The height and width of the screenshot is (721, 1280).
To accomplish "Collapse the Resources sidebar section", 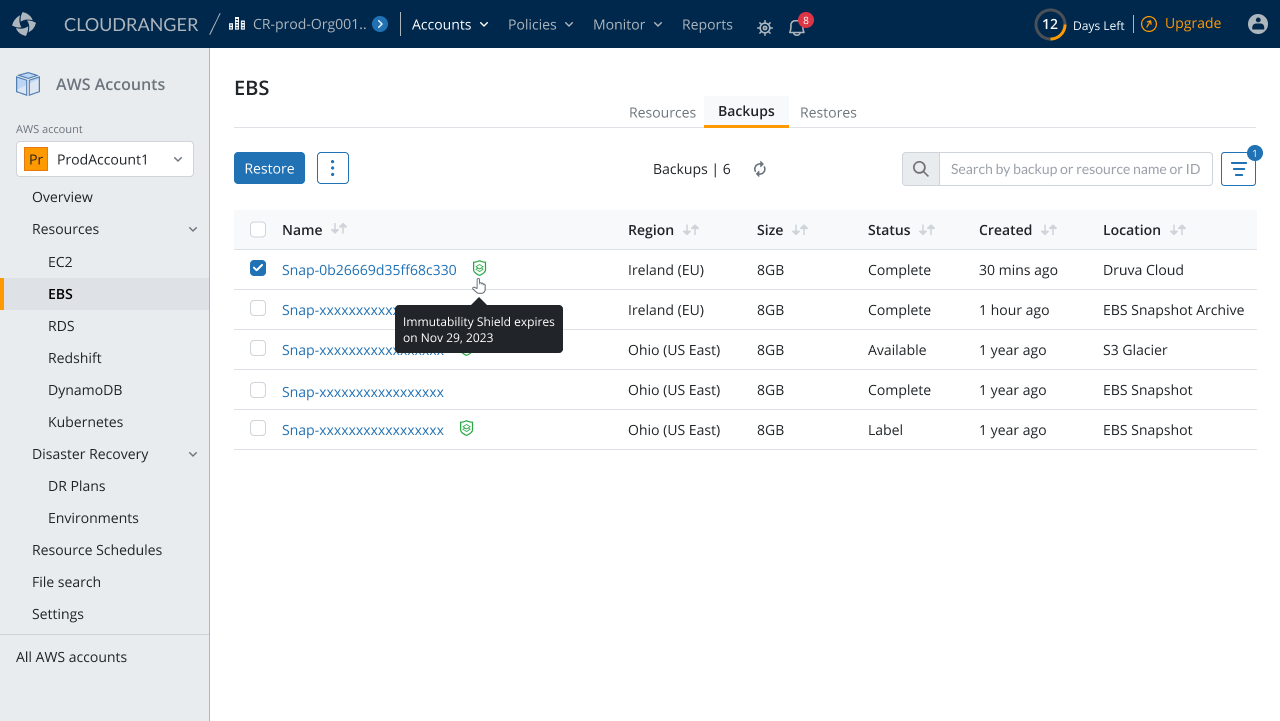I will [193, 229].
